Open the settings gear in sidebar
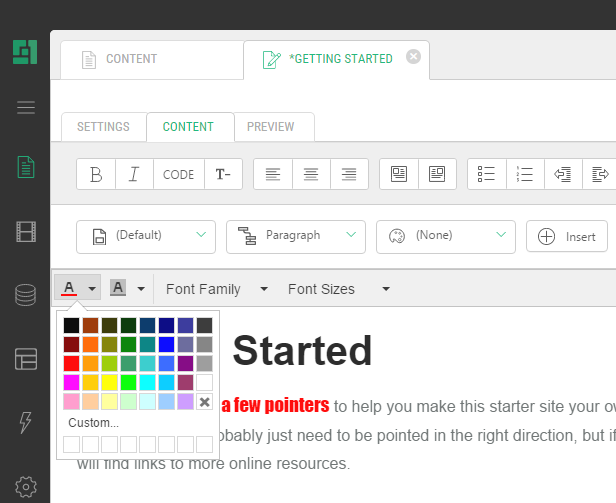The height and width of the screenshot is (503, 616). point(26,487)
